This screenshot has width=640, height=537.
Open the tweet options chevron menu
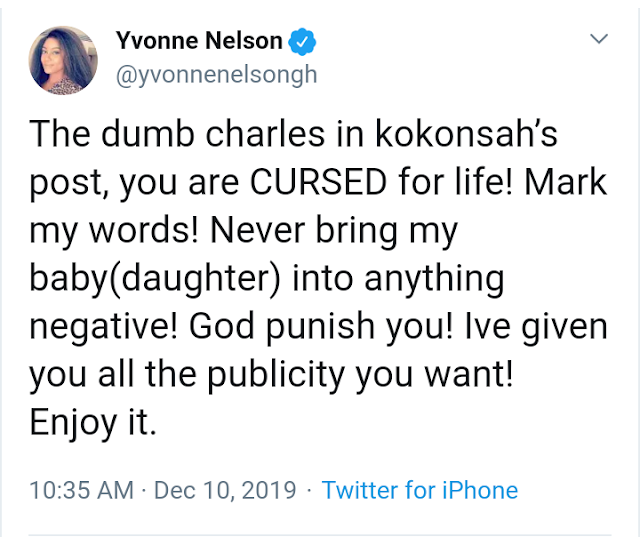click(599, 38)
